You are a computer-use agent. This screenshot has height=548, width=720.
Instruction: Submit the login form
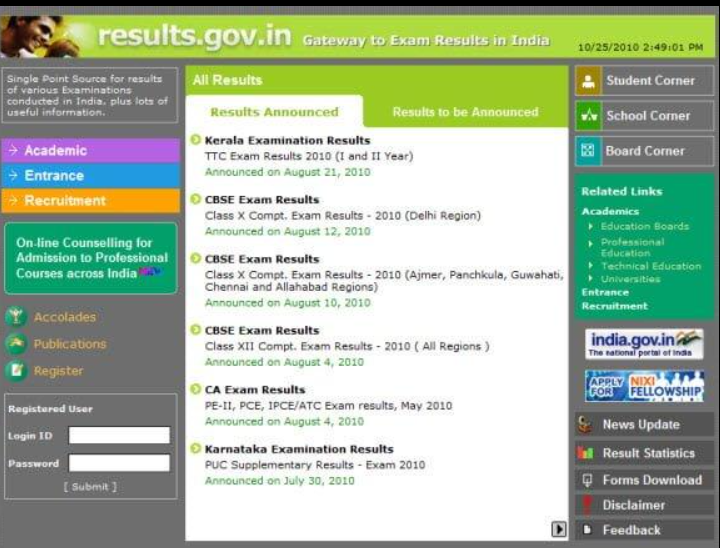coord(90,487)
